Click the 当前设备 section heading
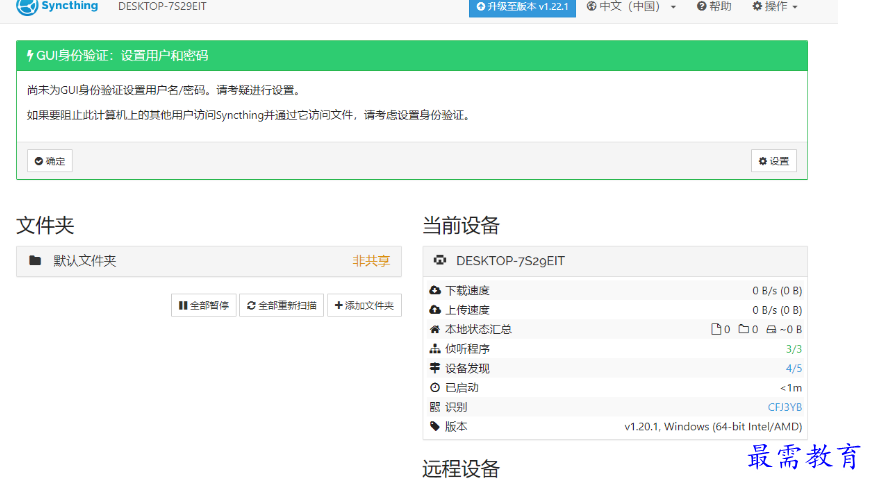The image size is (869, 488). (461, 225)
